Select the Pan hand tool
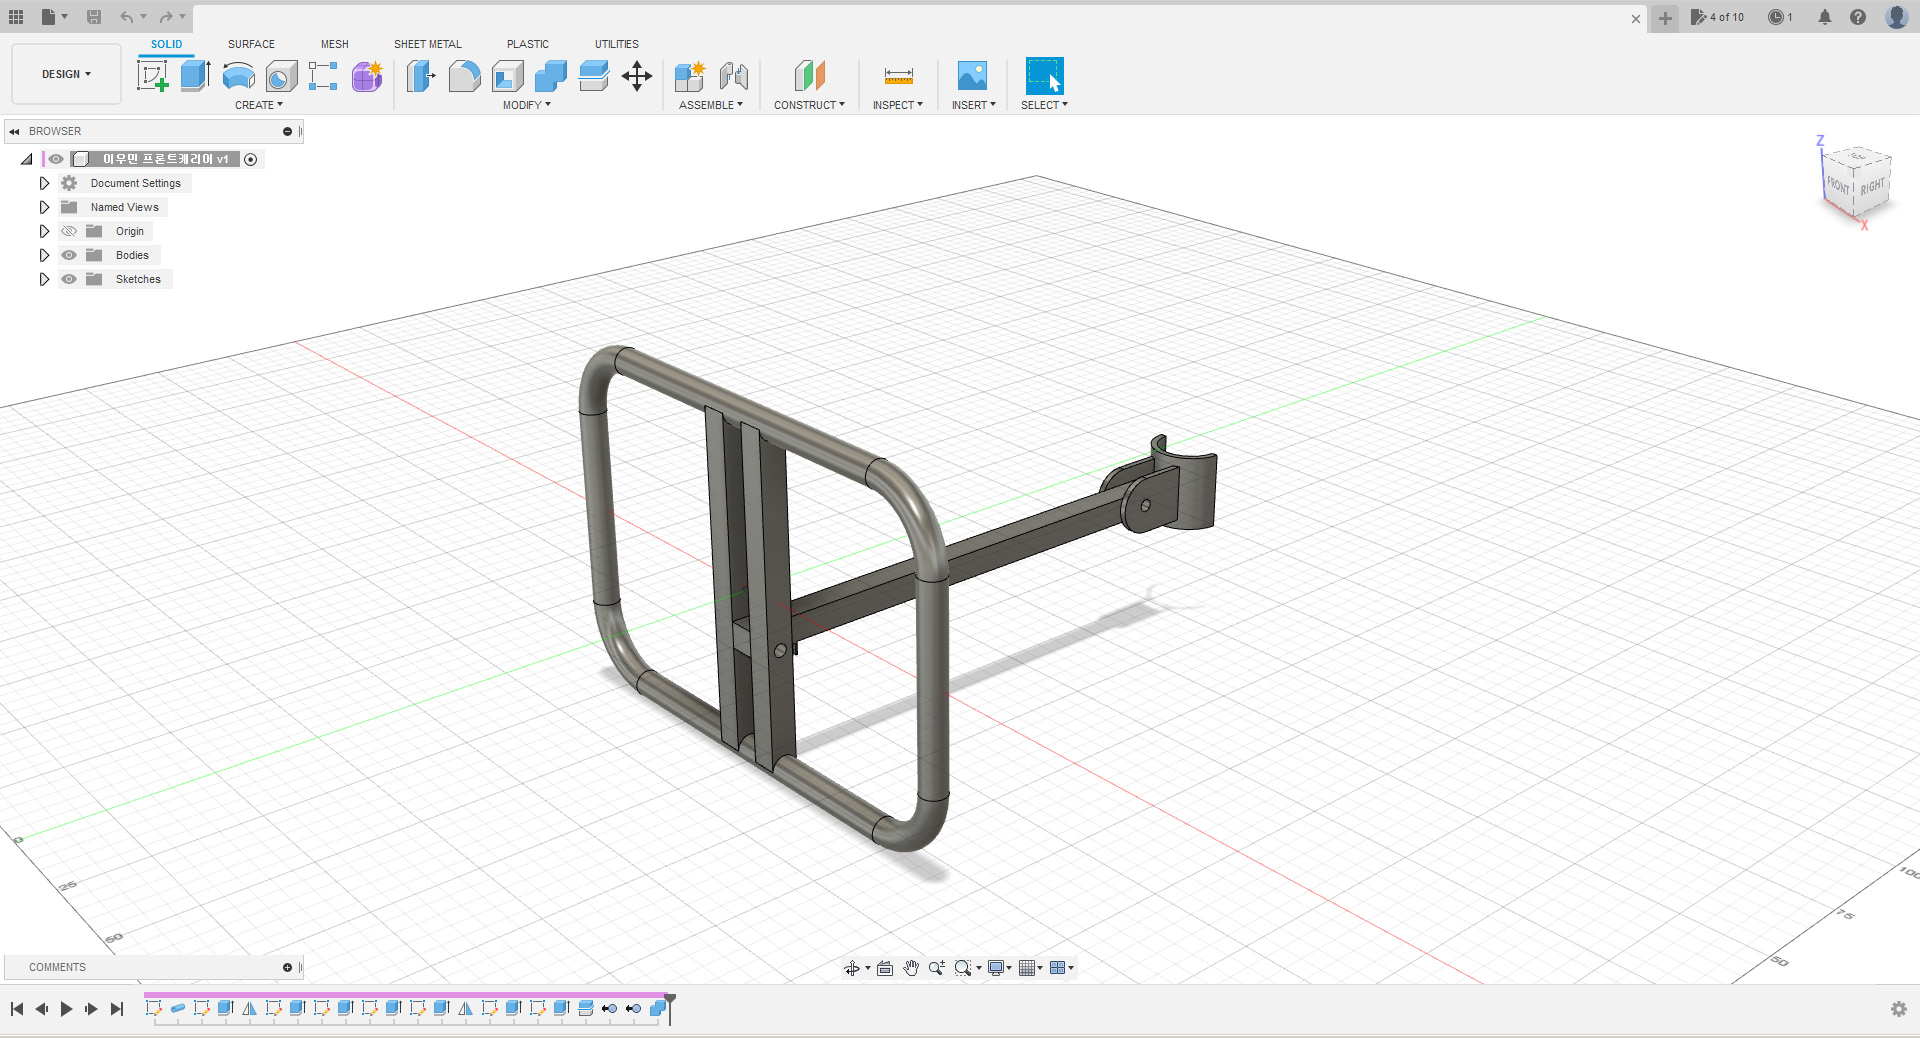 point(911,968)
